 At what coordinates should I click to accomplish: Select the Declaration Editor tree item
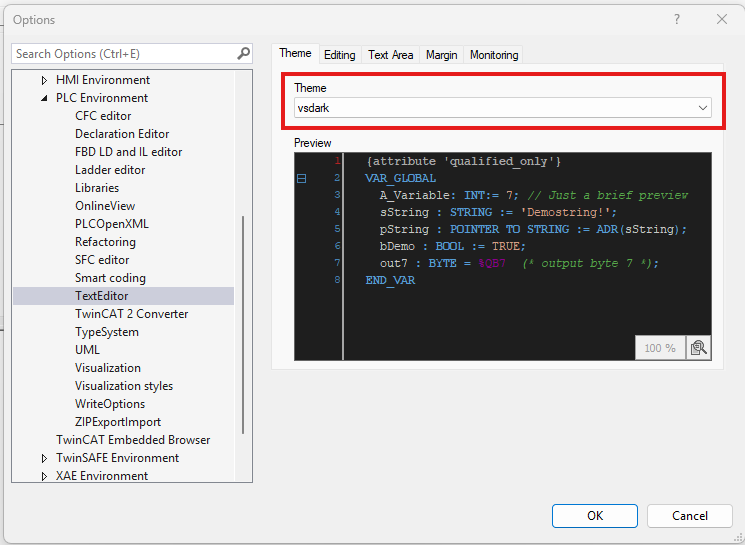[x=122, y=134]
